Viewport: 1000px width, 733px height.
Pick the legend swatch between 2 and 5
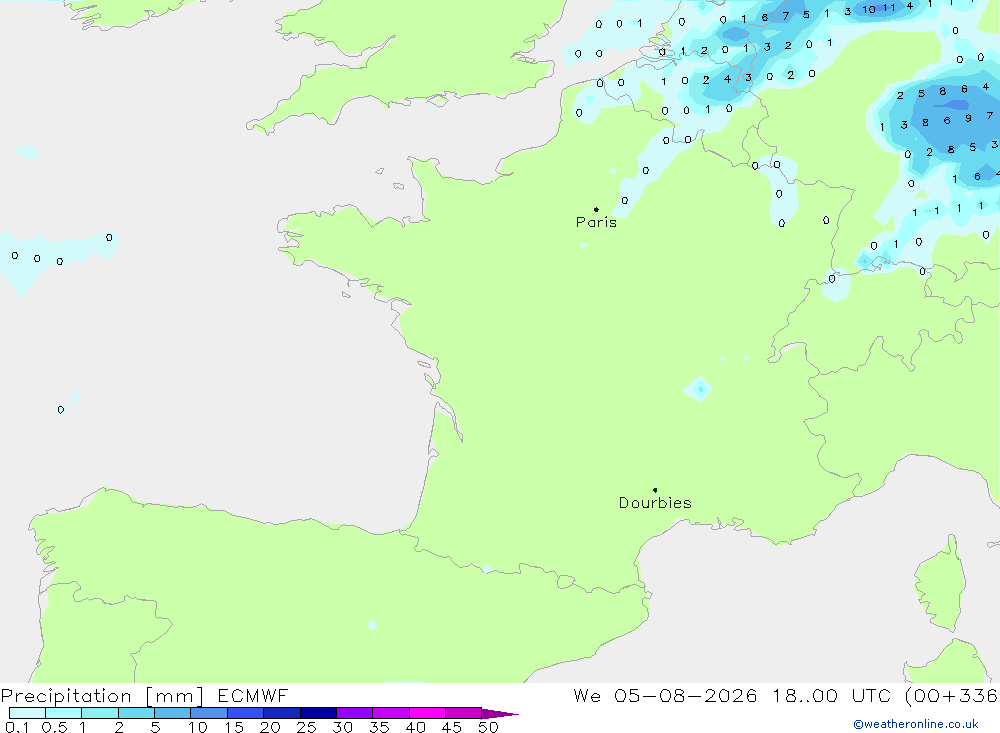click(x=136, y=713)
